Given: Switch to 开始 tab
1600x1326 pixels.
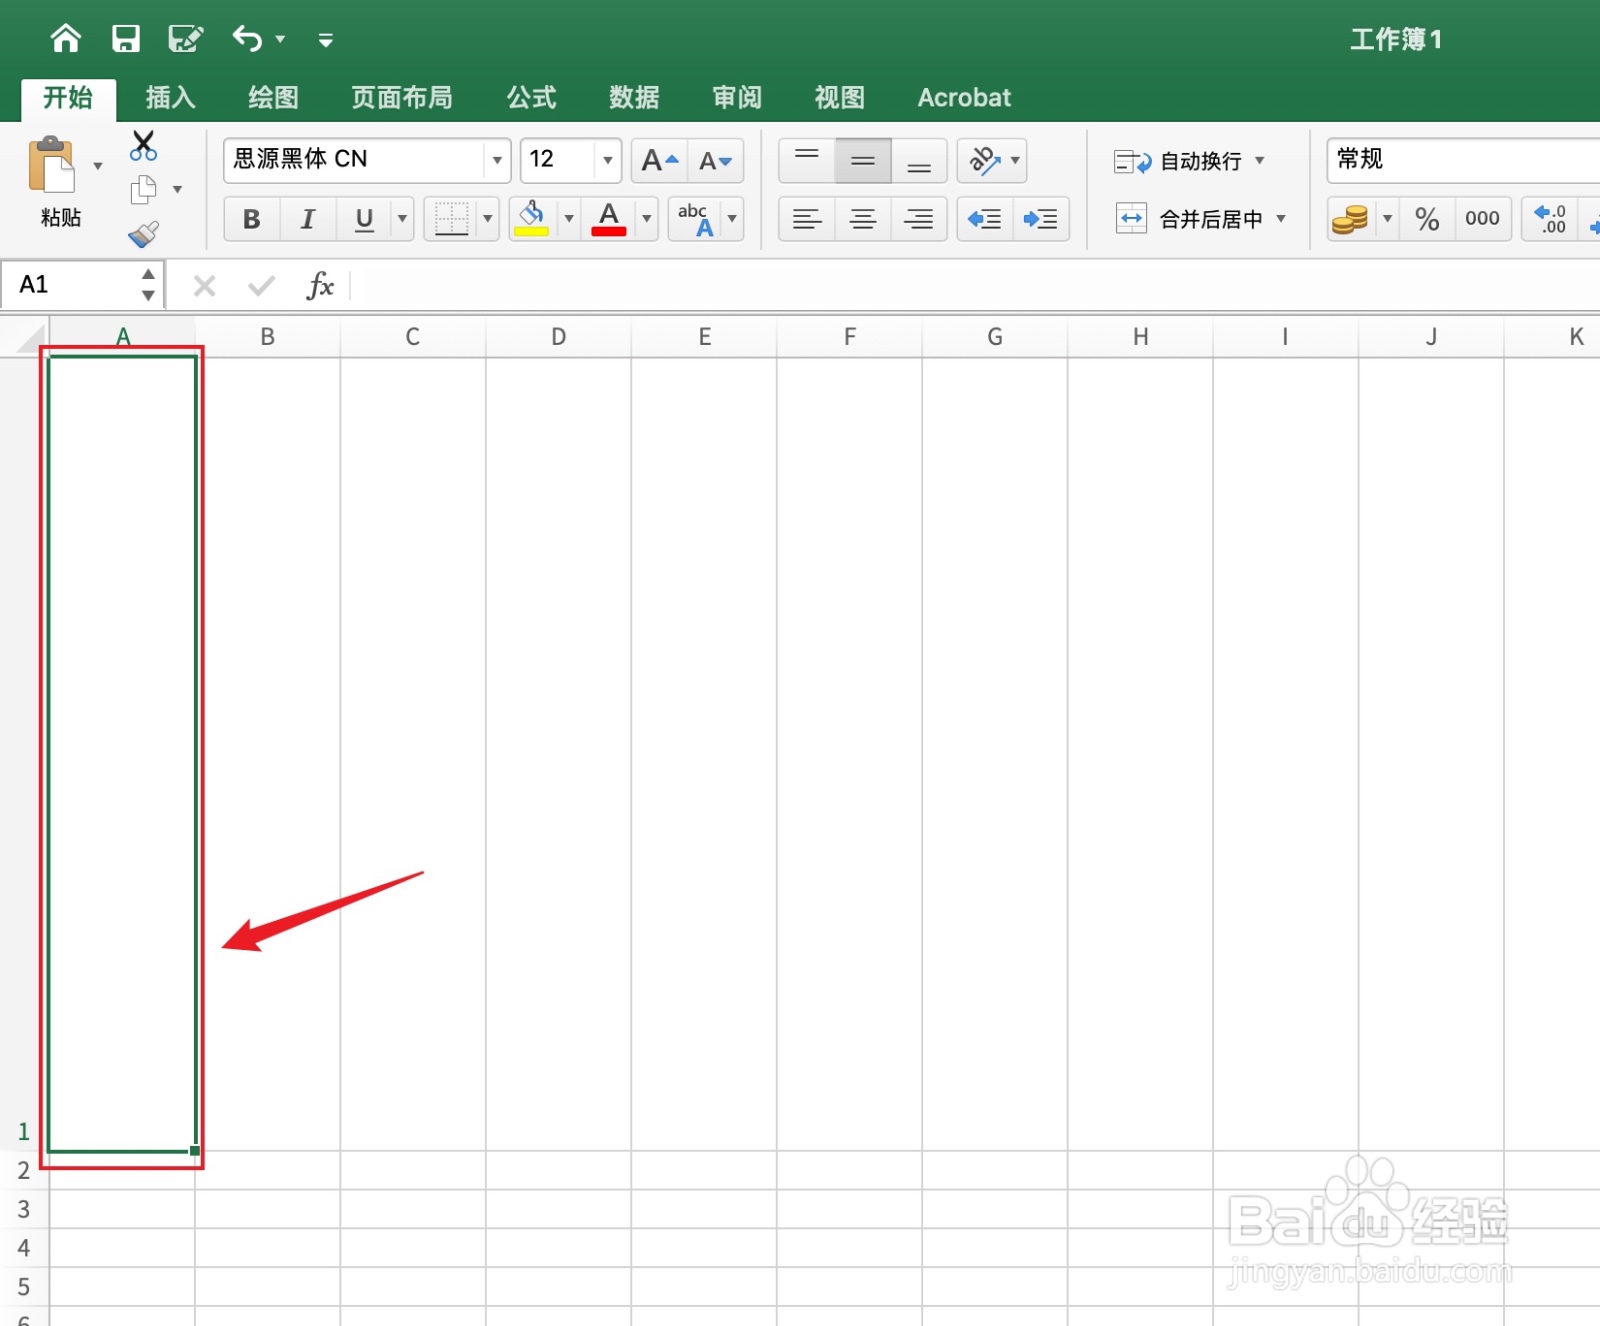Looking at the screenshot, I should tap(68, 98).
